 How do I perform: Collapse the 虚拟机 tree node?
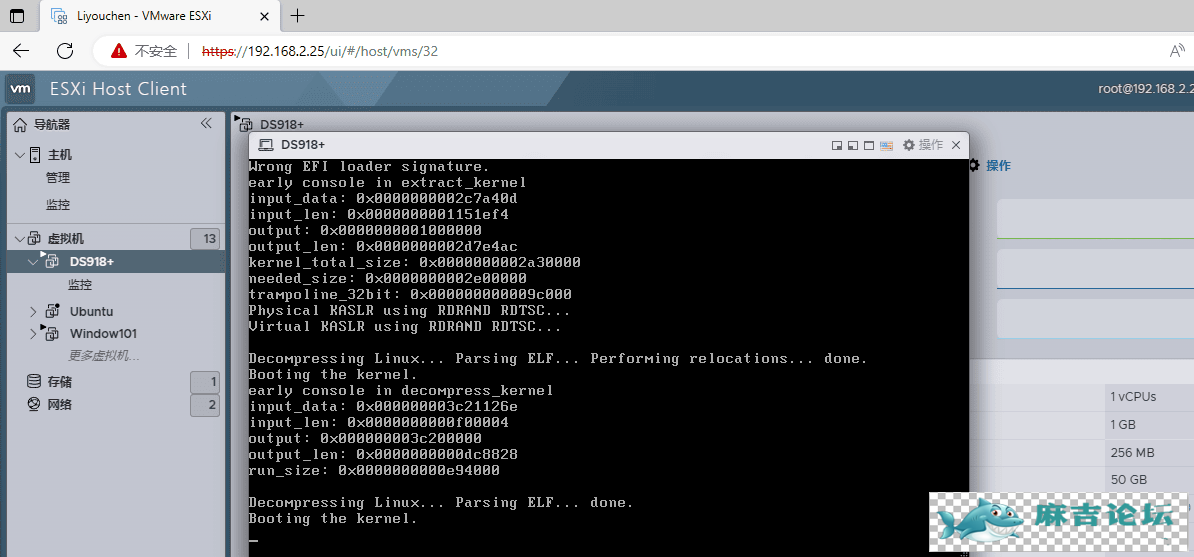pyautogui.click(x=19, y=238)
